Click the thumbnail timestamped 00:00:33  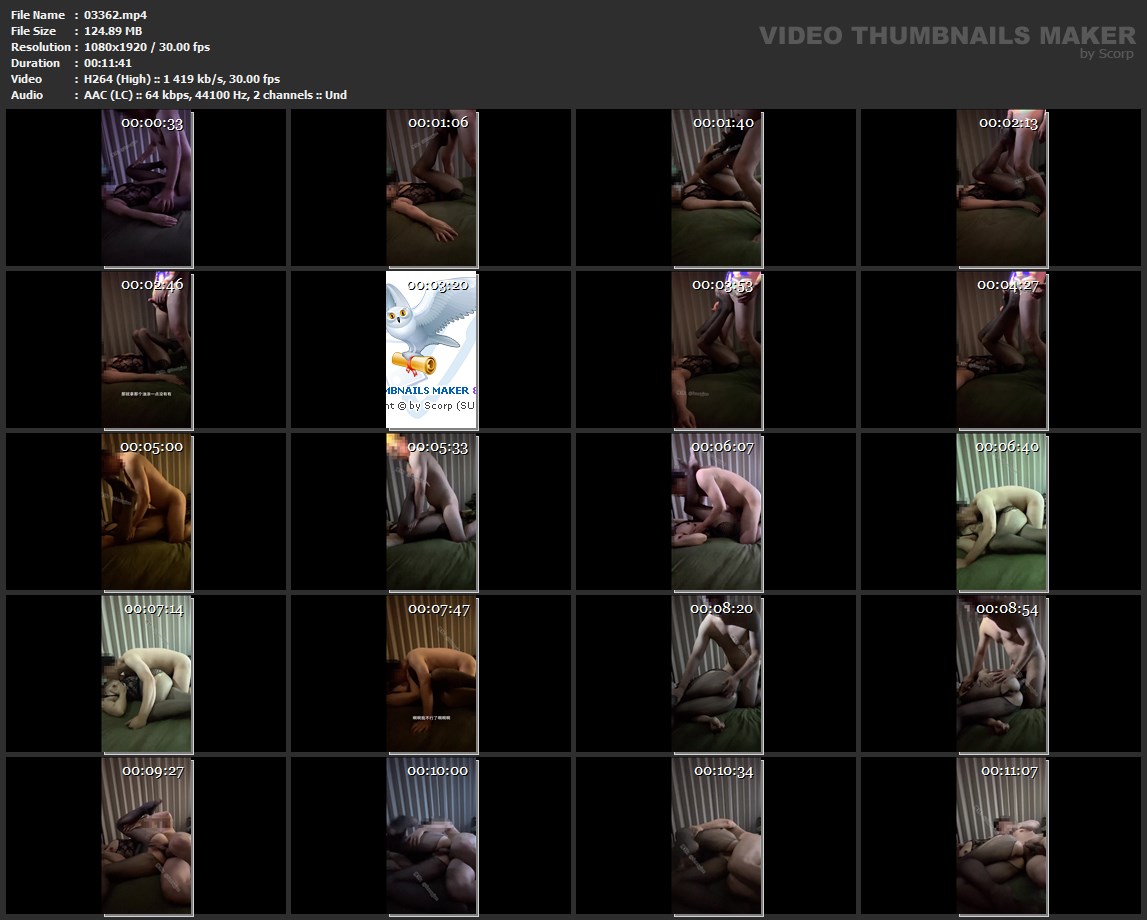[147, 188]
